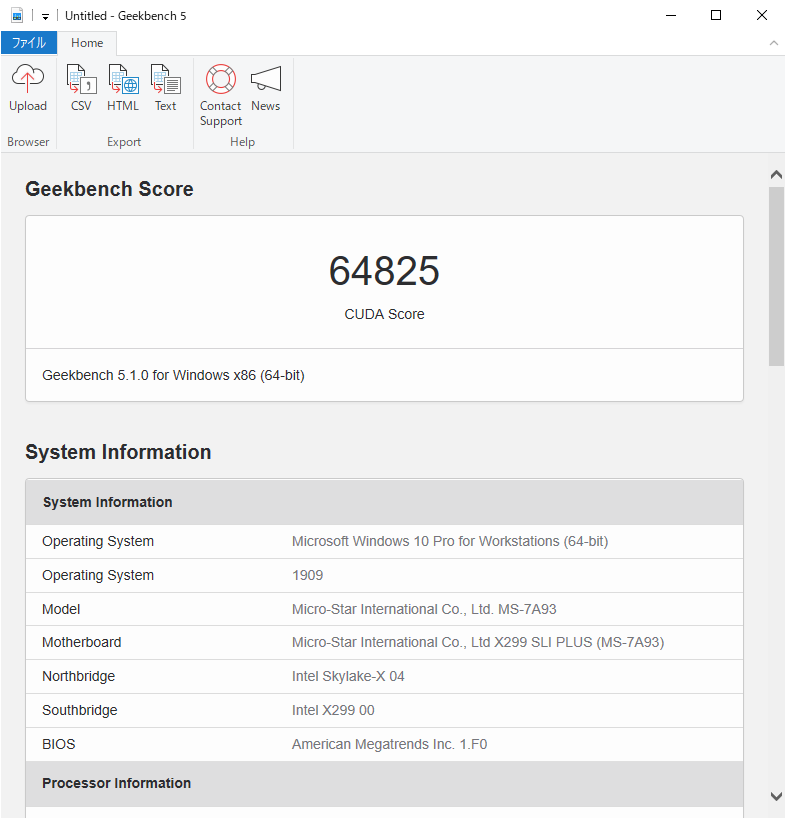Open the Quick Access Toolbar dropdown arrow
The image size is (786, 819).
coord(45,17)
